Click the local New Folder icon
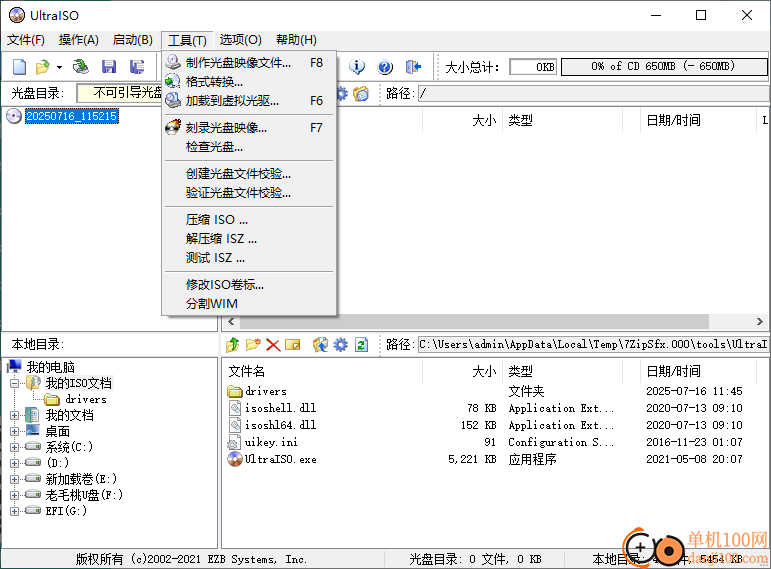Image resolution: width=771 pixels, height=569 pixels. pyautogui.click(x=253, y=345)
